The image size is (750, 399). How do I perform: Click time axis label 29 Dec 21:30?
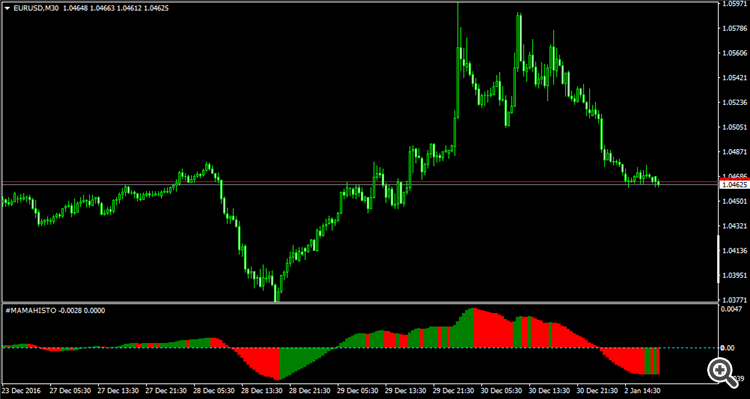click(452, 390)
